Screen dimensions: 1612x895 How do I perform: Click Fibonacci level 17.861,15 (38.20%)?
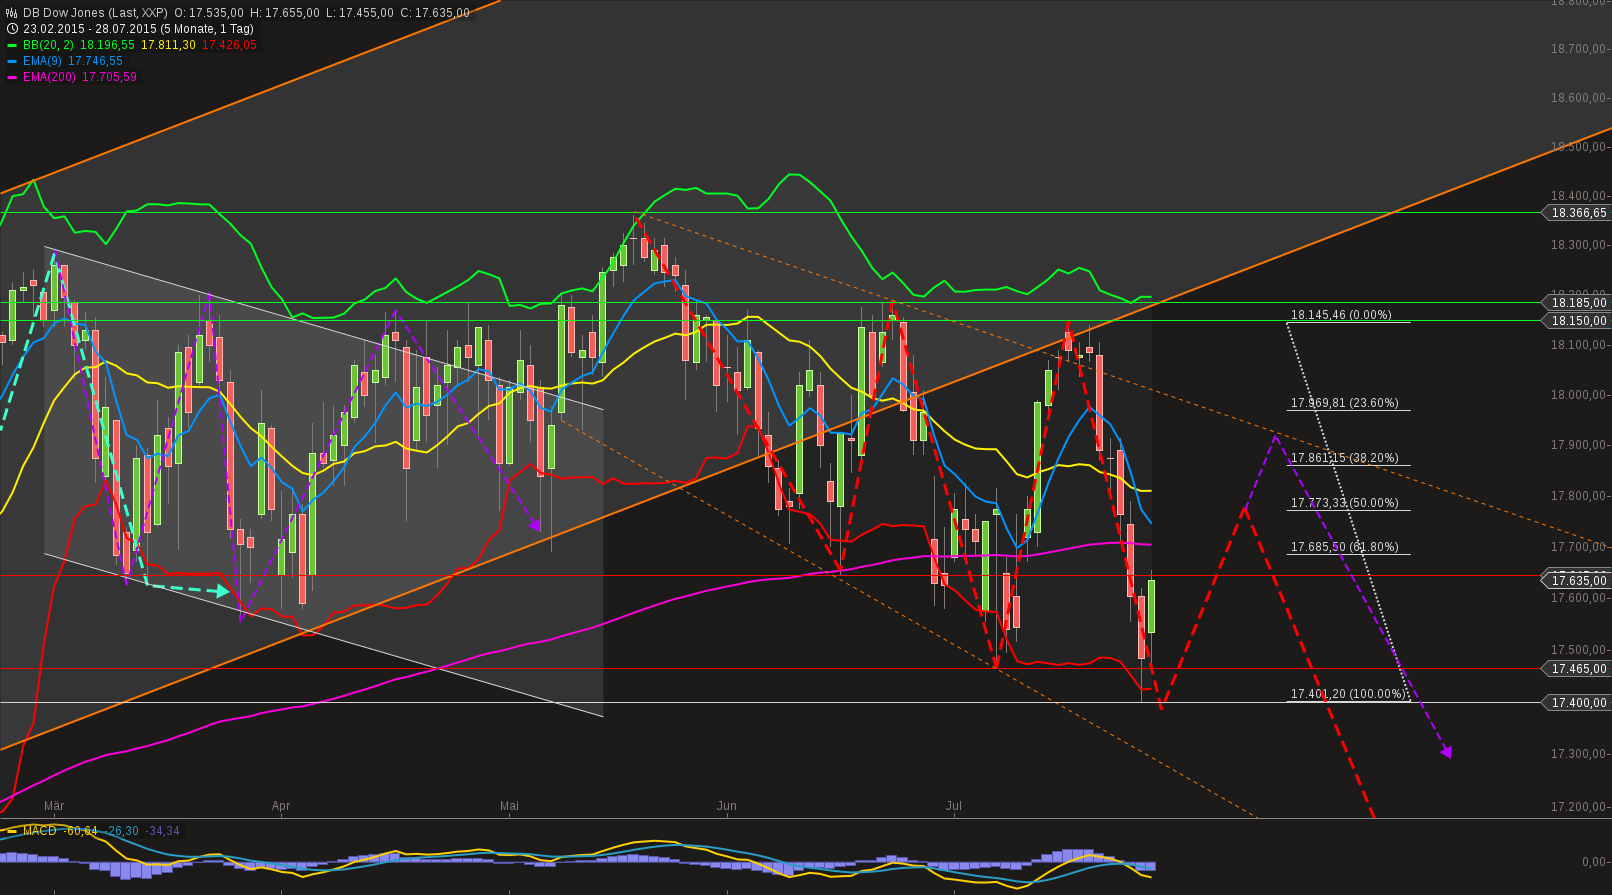point(1345,458)
